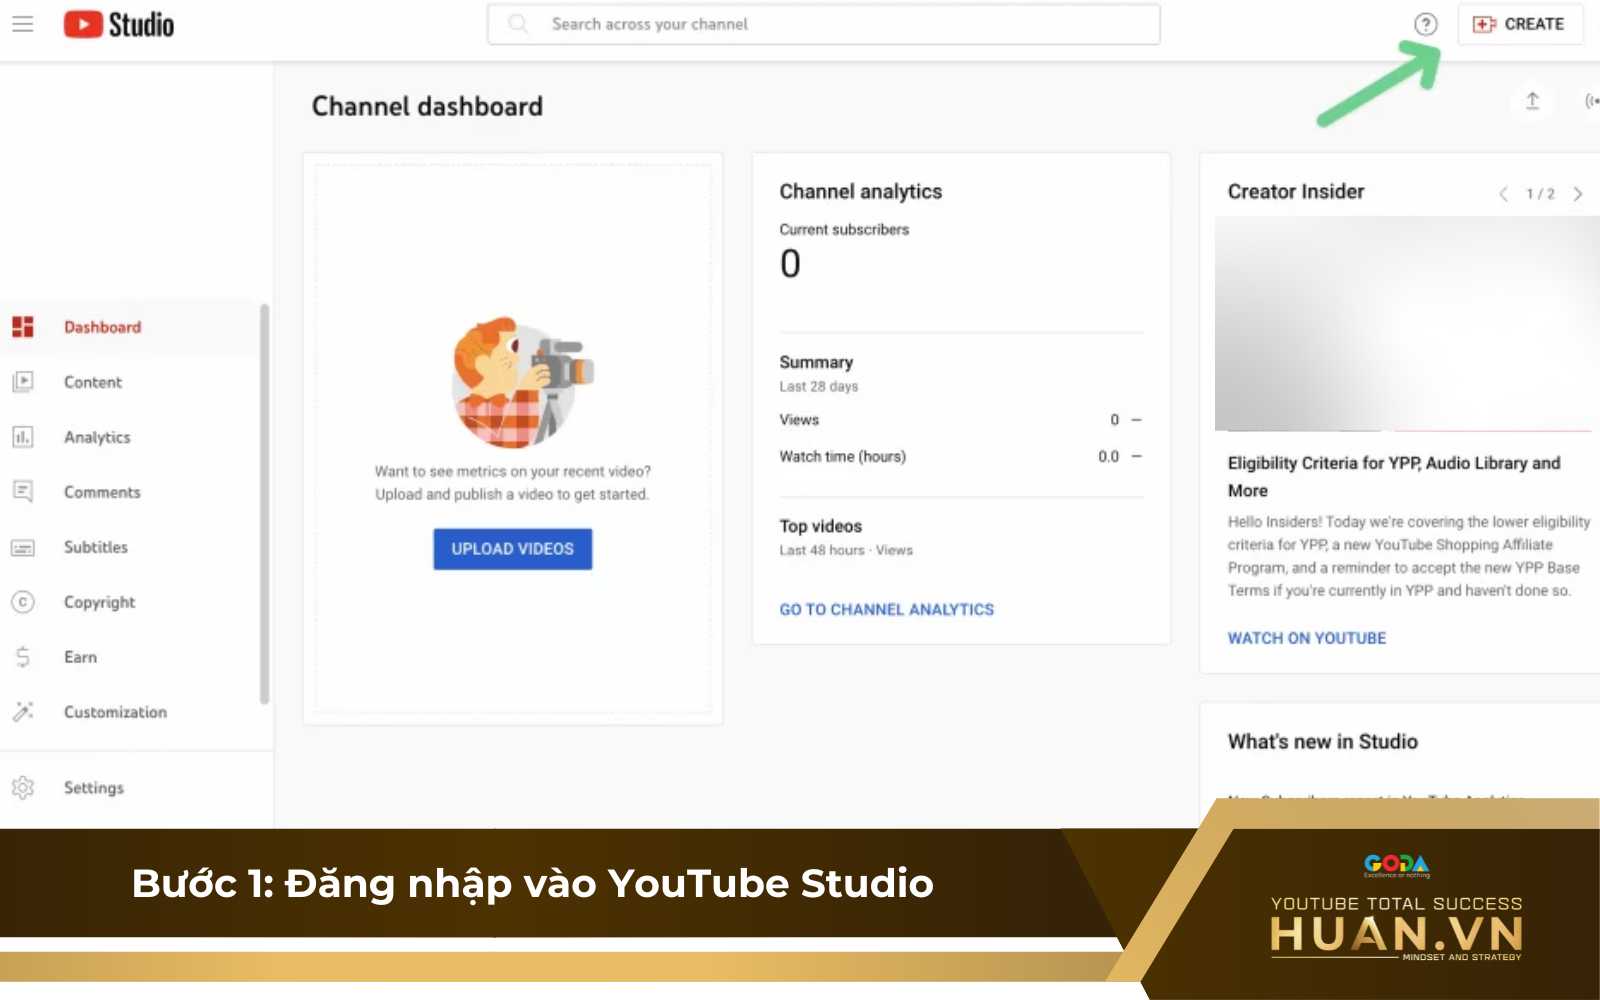Follow WATCH ON YOUTUBE link
The width and height of the screenshot is (1600, 1000).
coord(1307,638)
